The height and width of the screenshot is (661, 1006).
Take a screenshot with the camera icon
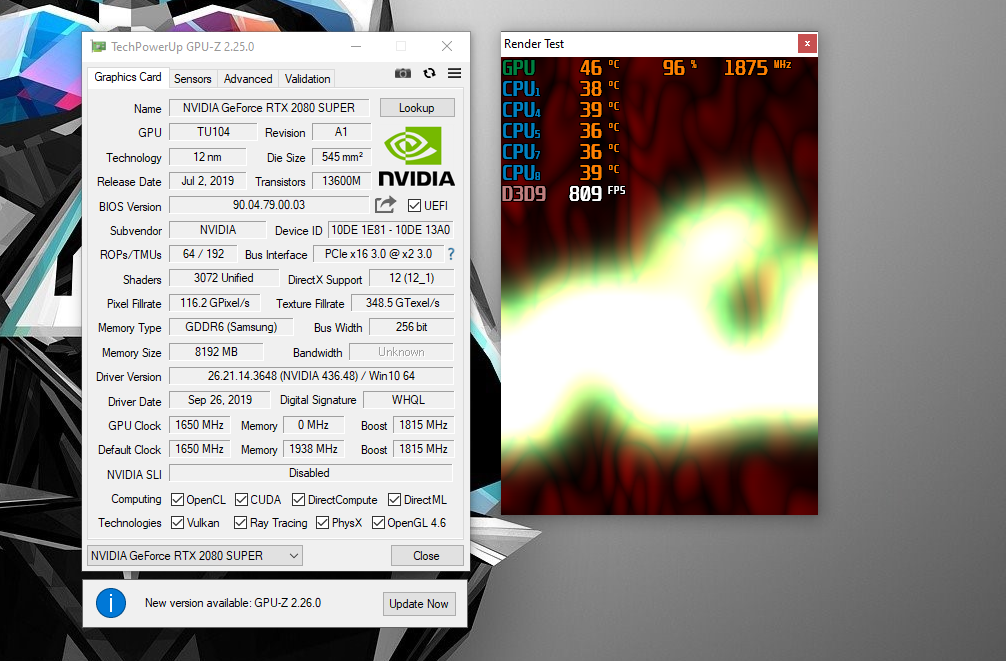[402, 73]
